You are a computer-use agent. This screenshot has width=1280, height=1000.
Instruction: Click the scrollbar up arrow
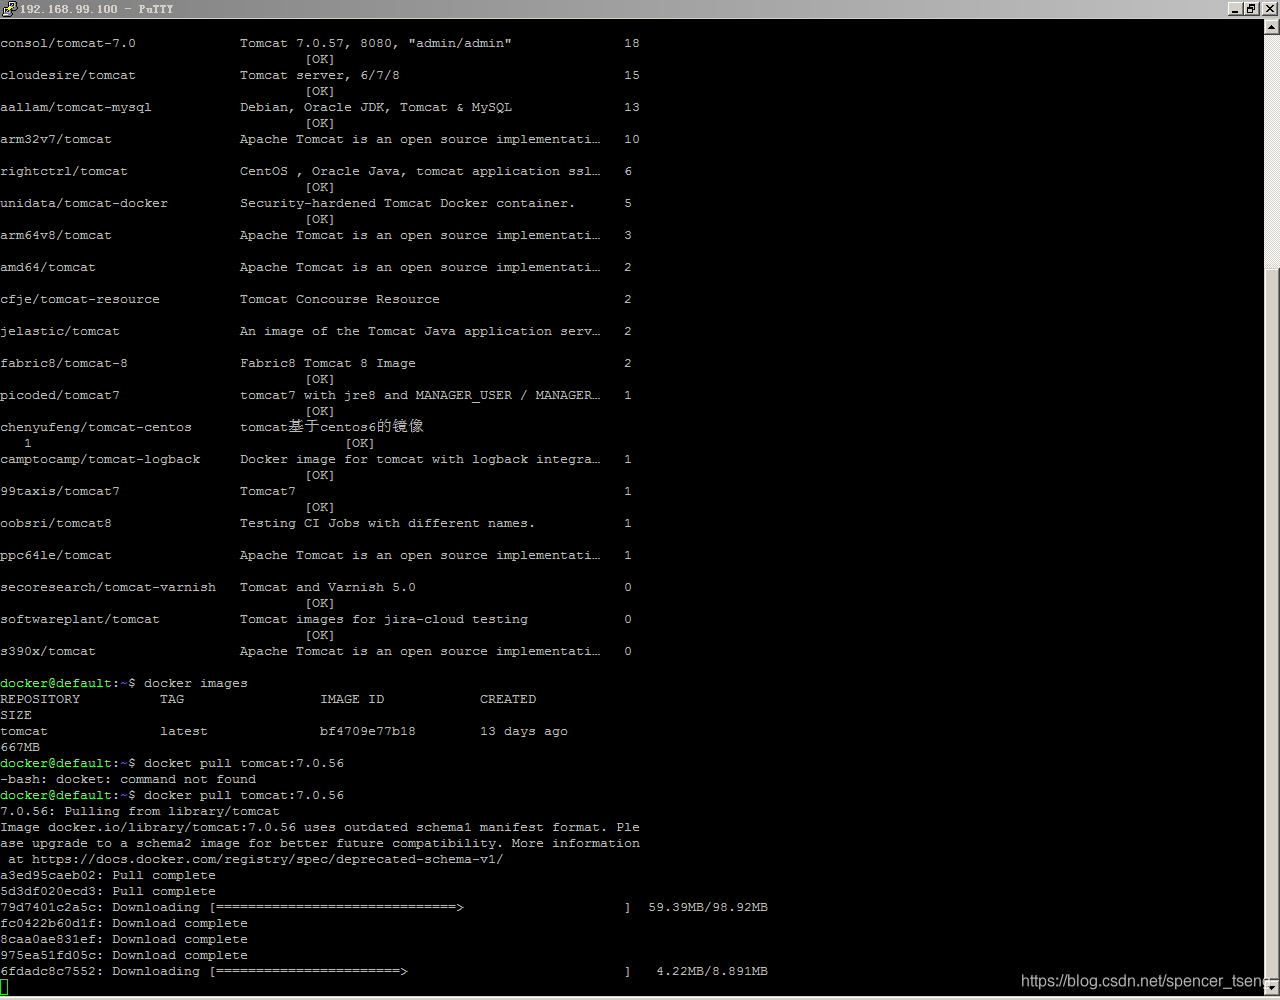pos(1271,27)
